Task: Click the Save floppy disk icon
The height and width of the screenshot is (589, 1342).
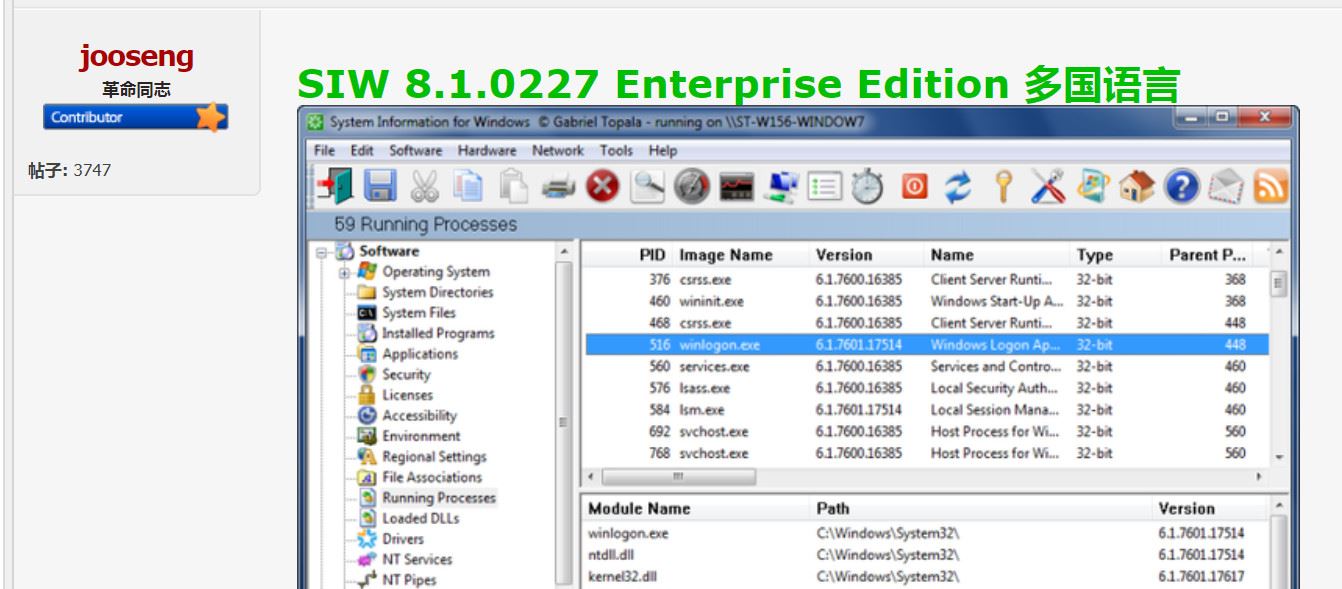Action: (380, 186)
